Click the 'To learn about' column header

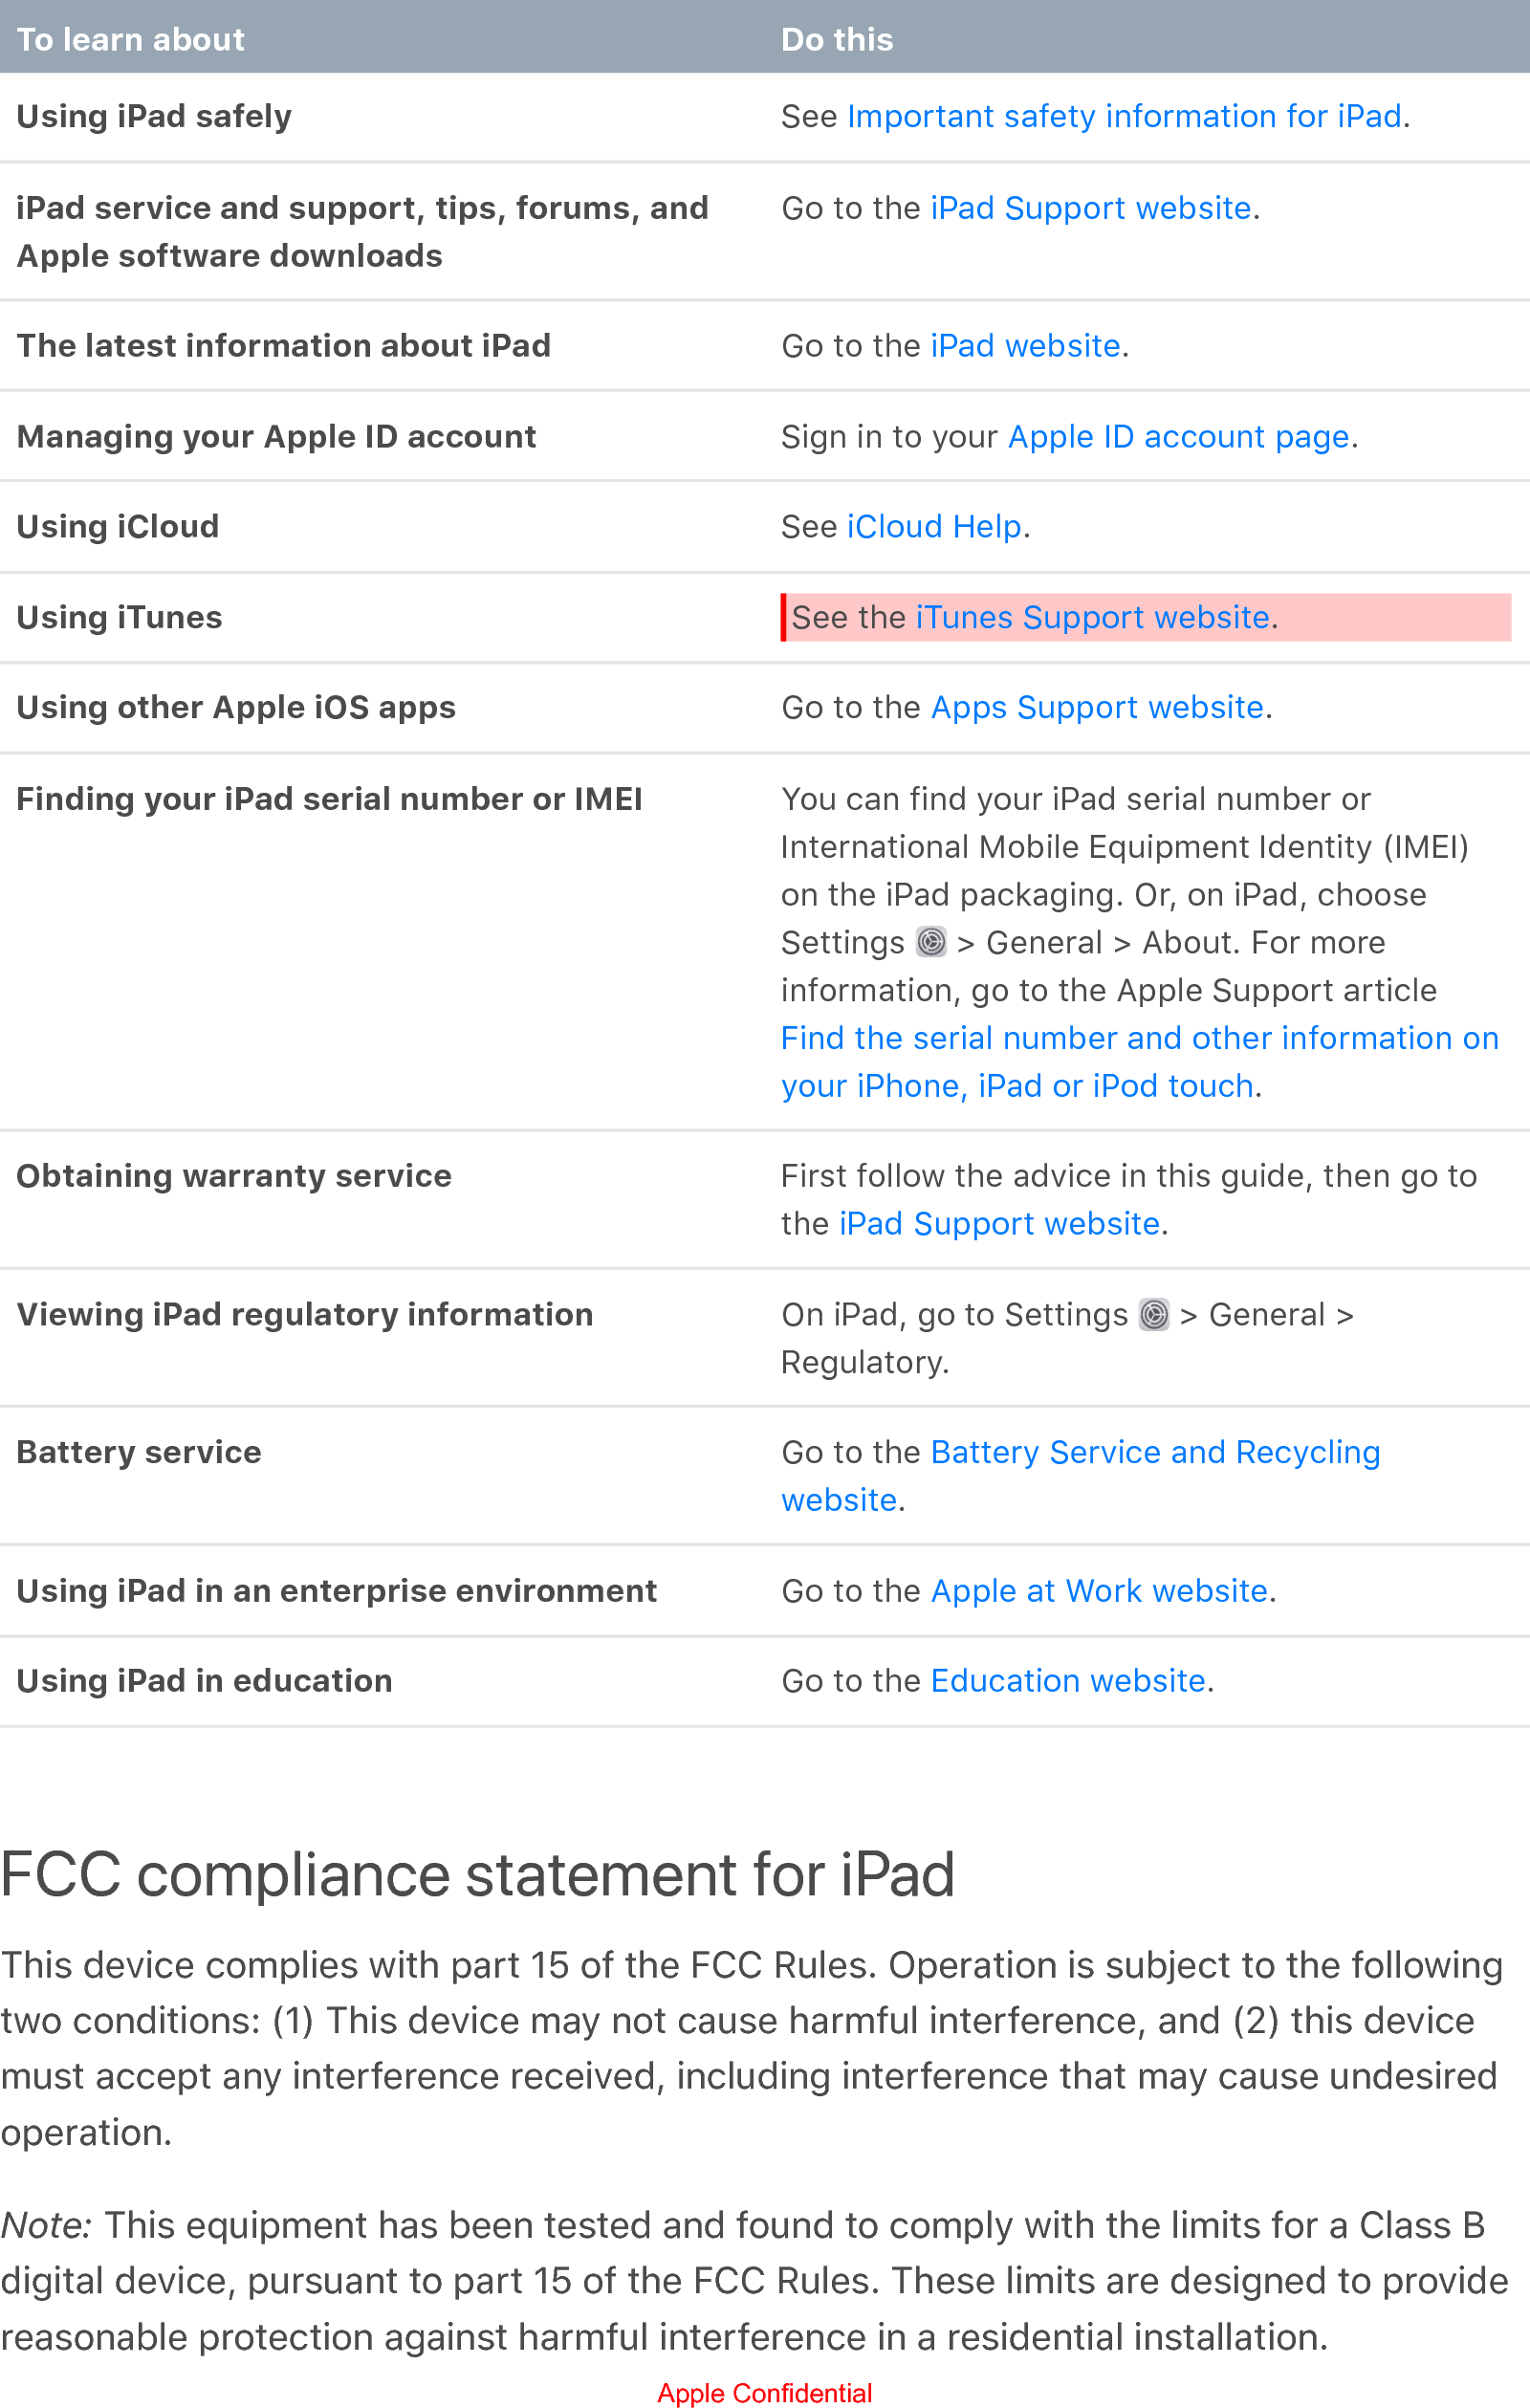point(131,39)
